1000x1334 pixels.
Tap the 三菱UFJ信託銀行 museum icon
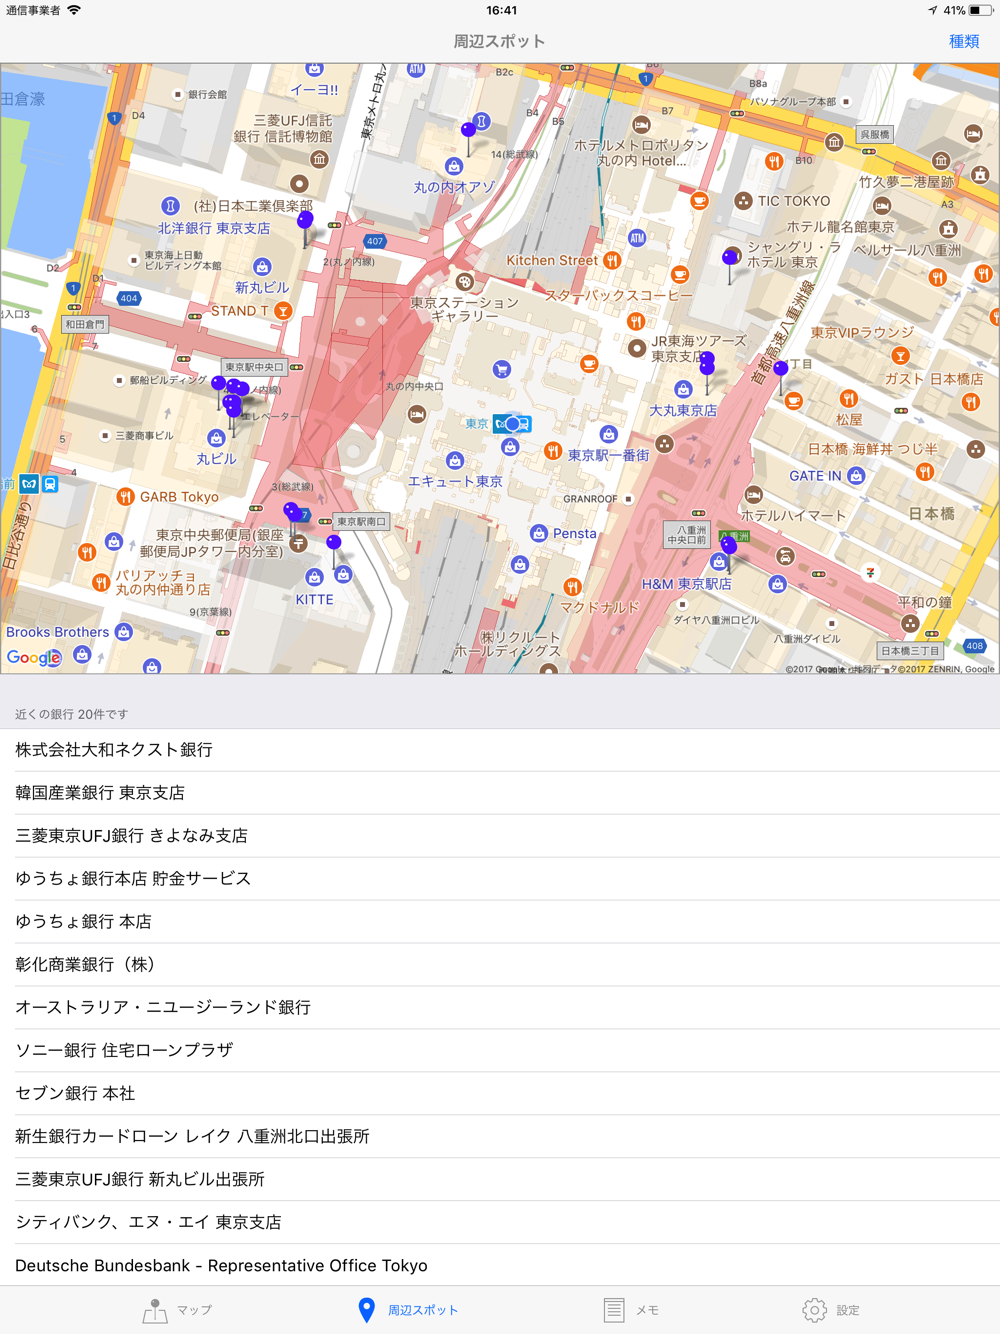point(319,159)
